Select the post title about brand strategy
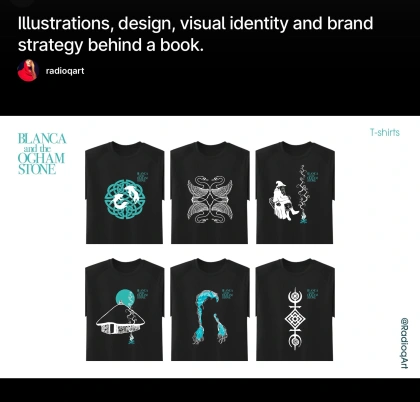420x402 pixels. pyautogui.click(x=195, y=34)
